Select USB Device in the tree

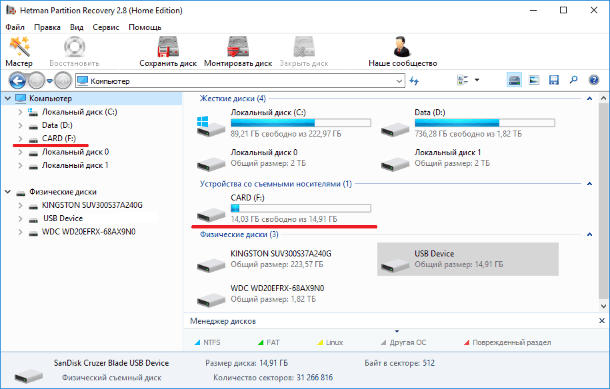point(63,218)
